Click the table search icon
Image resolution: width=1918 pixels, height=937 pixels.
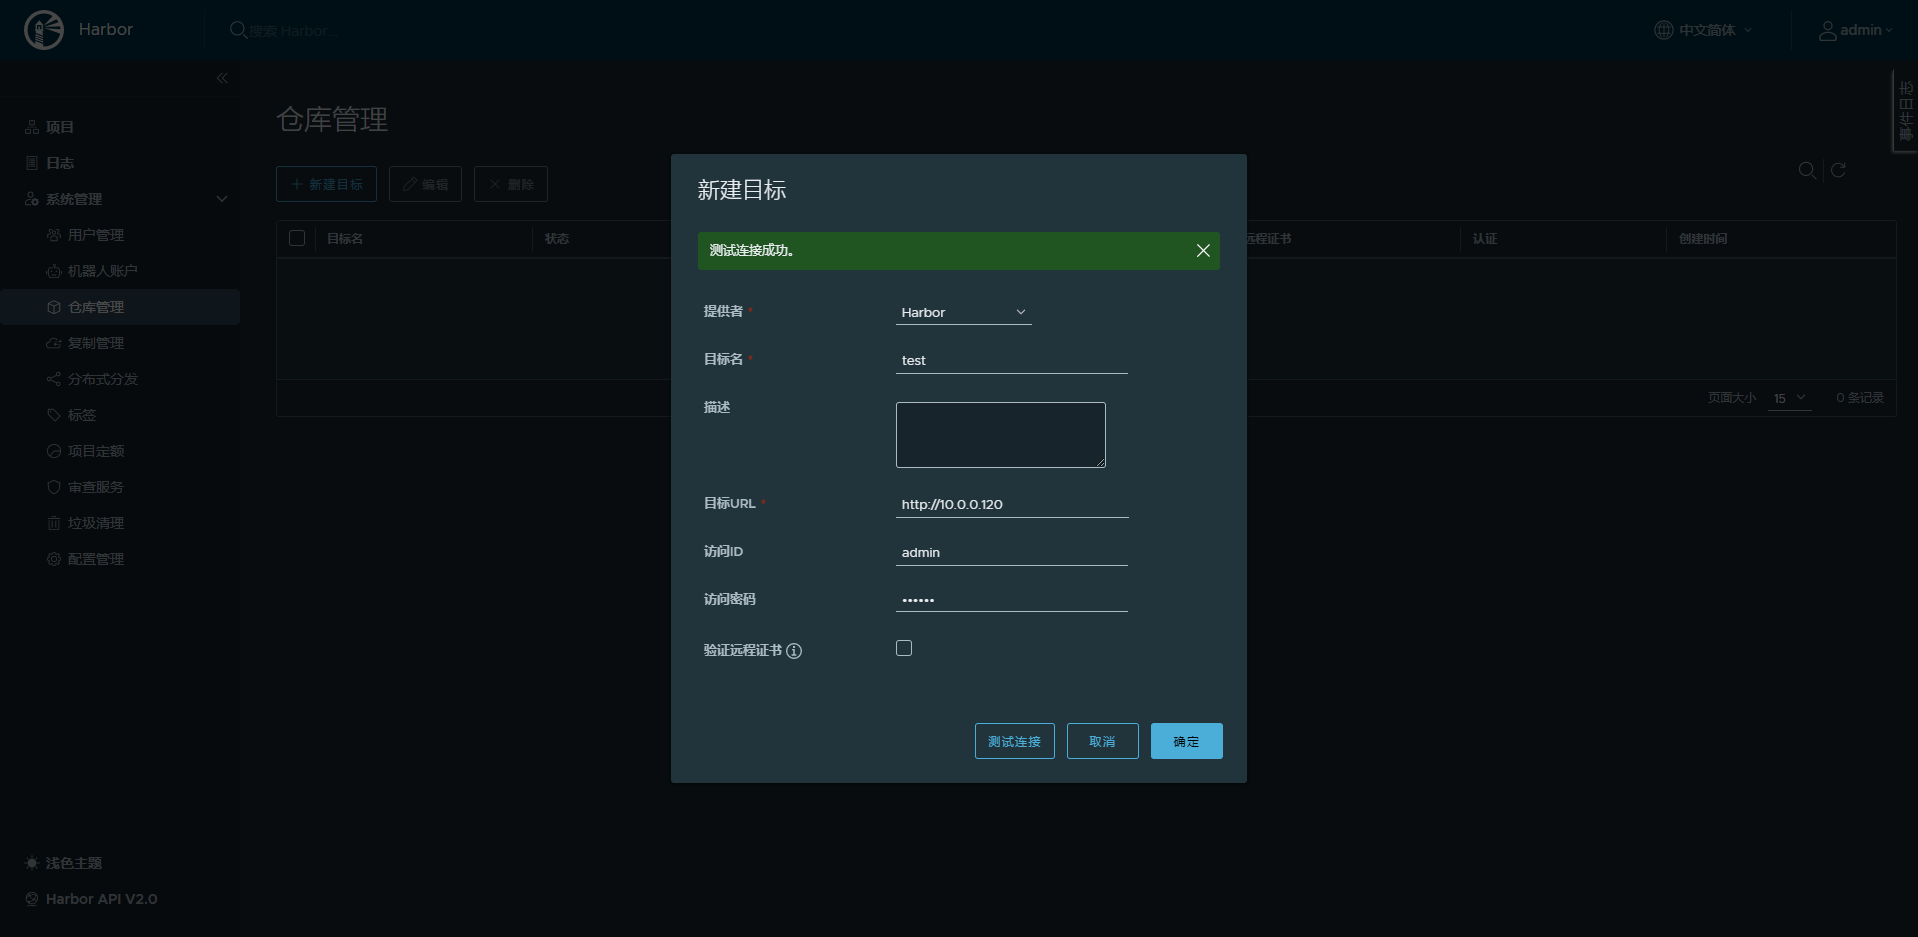click(x=1807, y=171)
